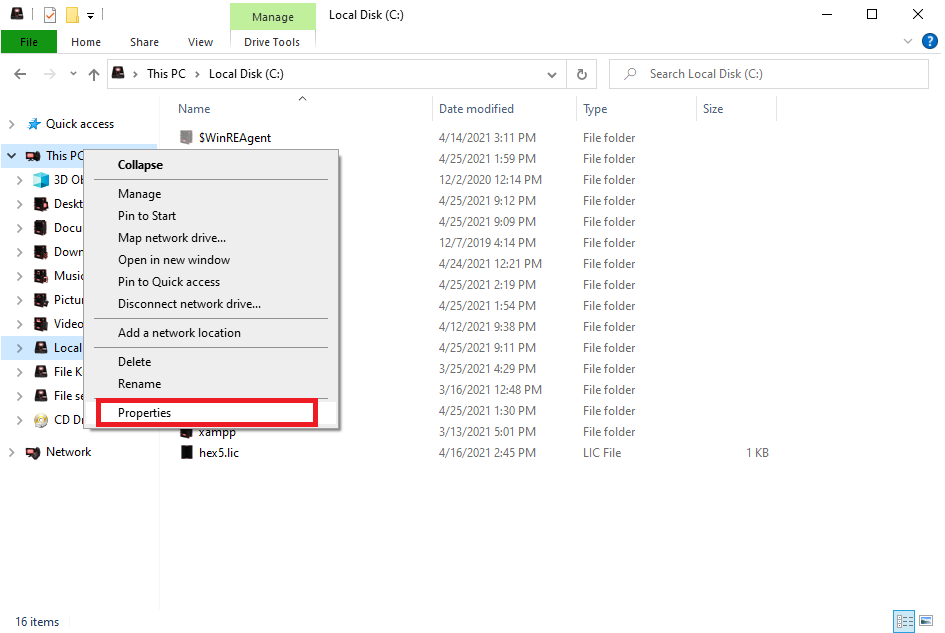Switch to details view button
945x633 pixels.
tap(903, 621)
